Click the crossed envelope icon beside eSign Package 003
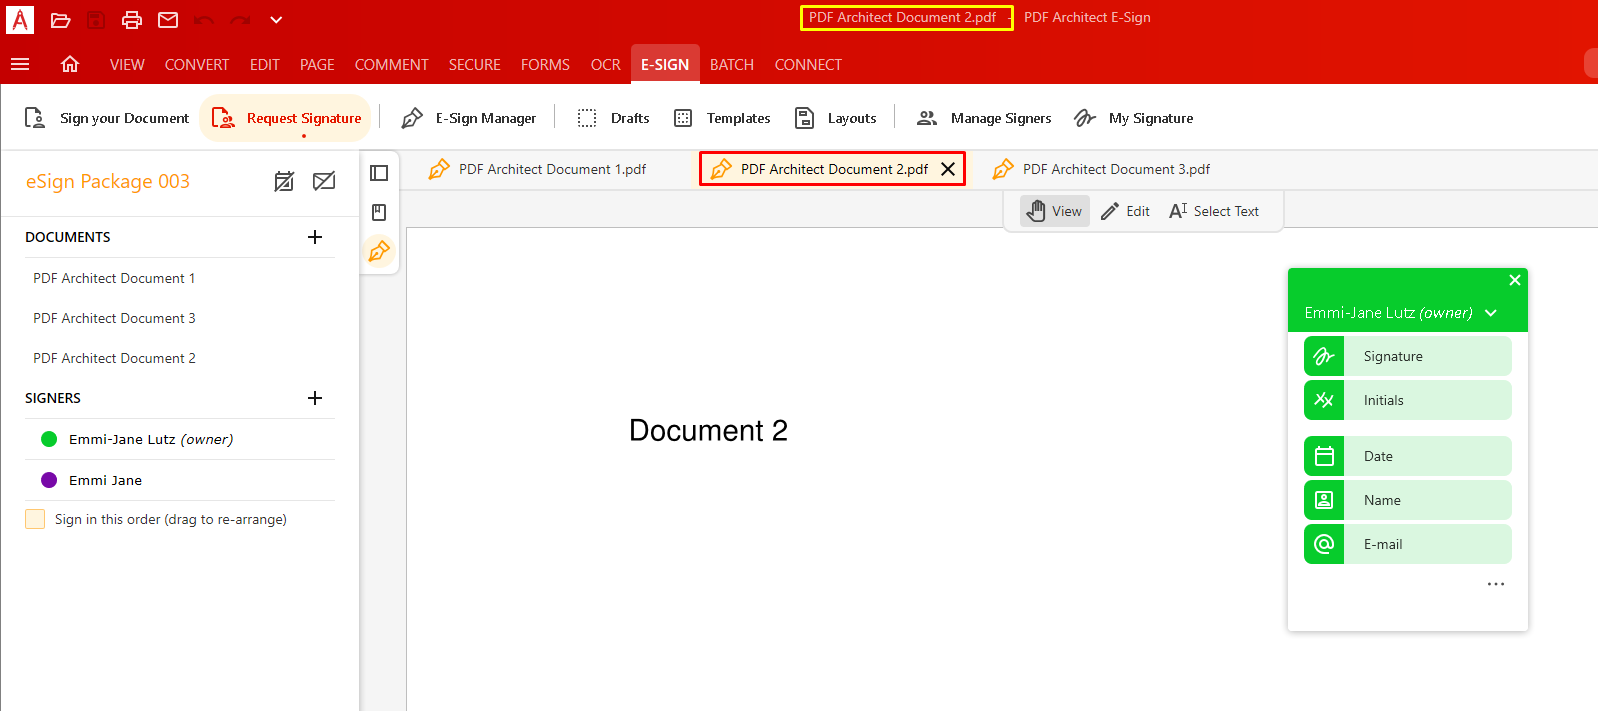1598x711 pixels. [324, 181]
